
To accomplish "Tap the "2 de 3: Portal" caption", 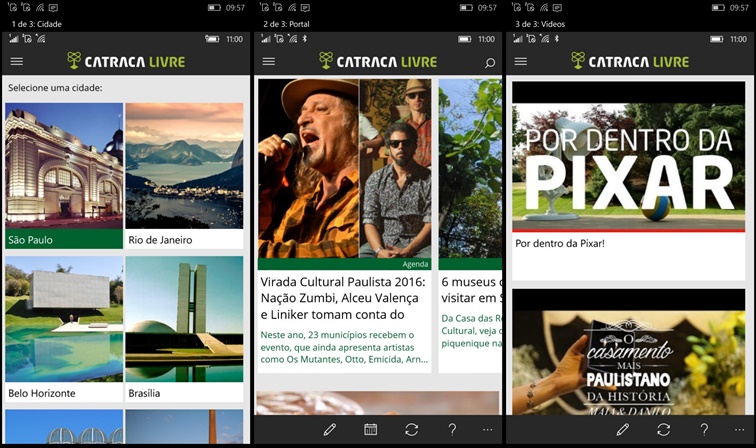I will coord(286,24).
